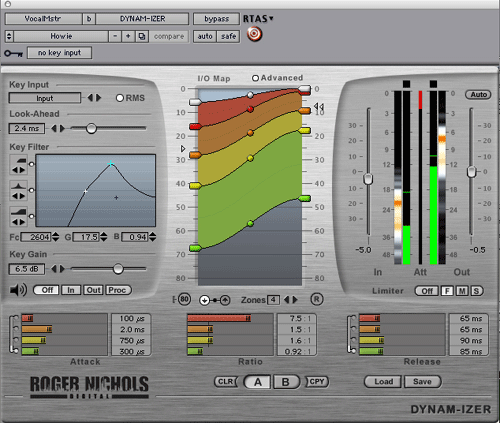This screenshot has width=500, height=423.
Task: Click the CLR button
Action: click(x=226, y=382)
